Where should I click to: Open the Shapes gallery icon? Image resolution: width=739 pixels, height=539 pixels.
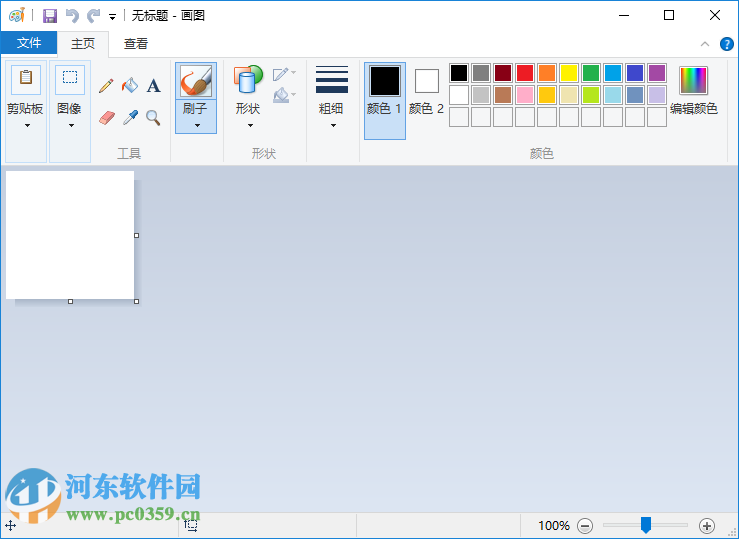[248, 80]
